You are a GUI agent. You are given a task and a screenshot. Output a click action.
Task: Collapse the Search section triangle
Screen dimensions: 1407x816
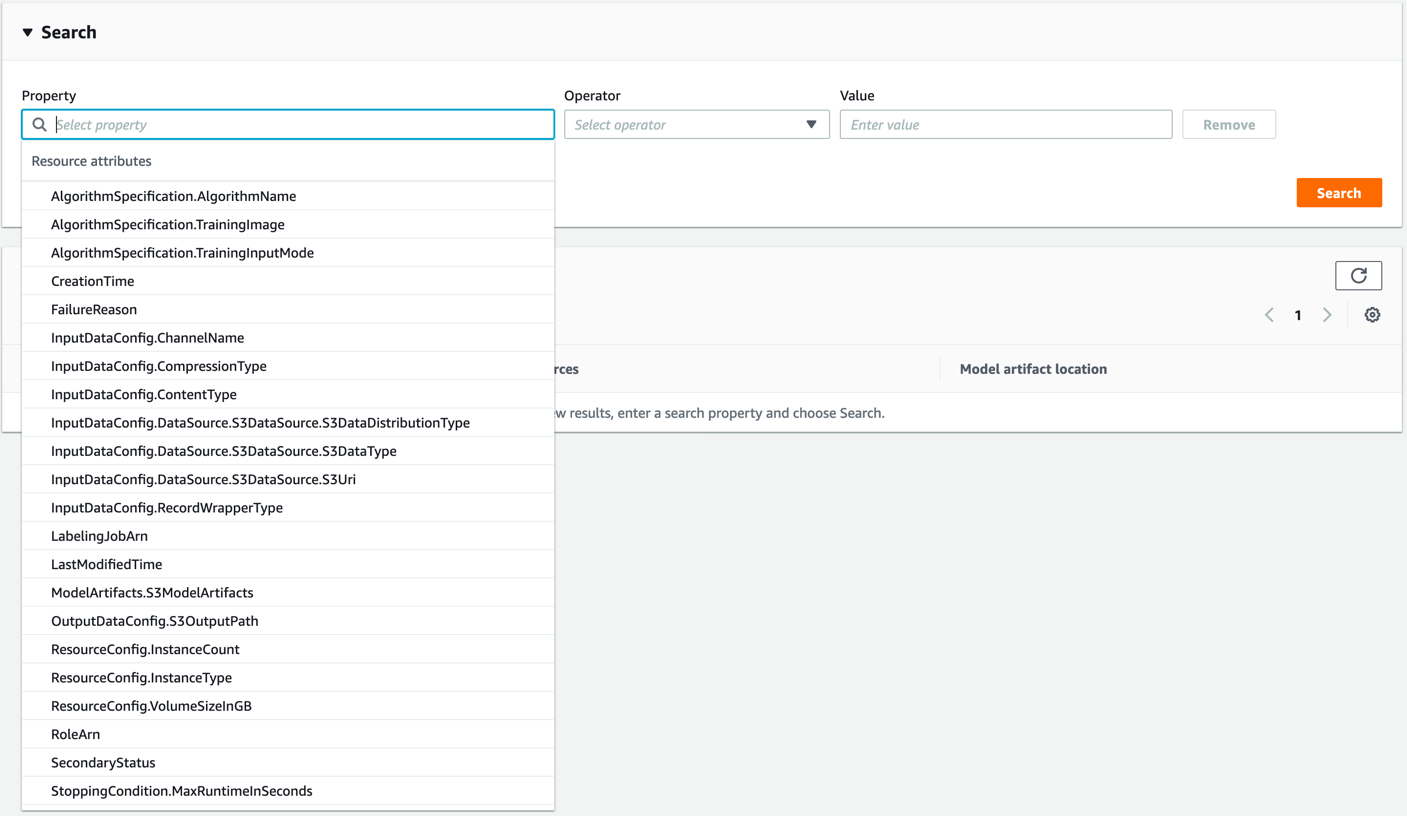28,33
